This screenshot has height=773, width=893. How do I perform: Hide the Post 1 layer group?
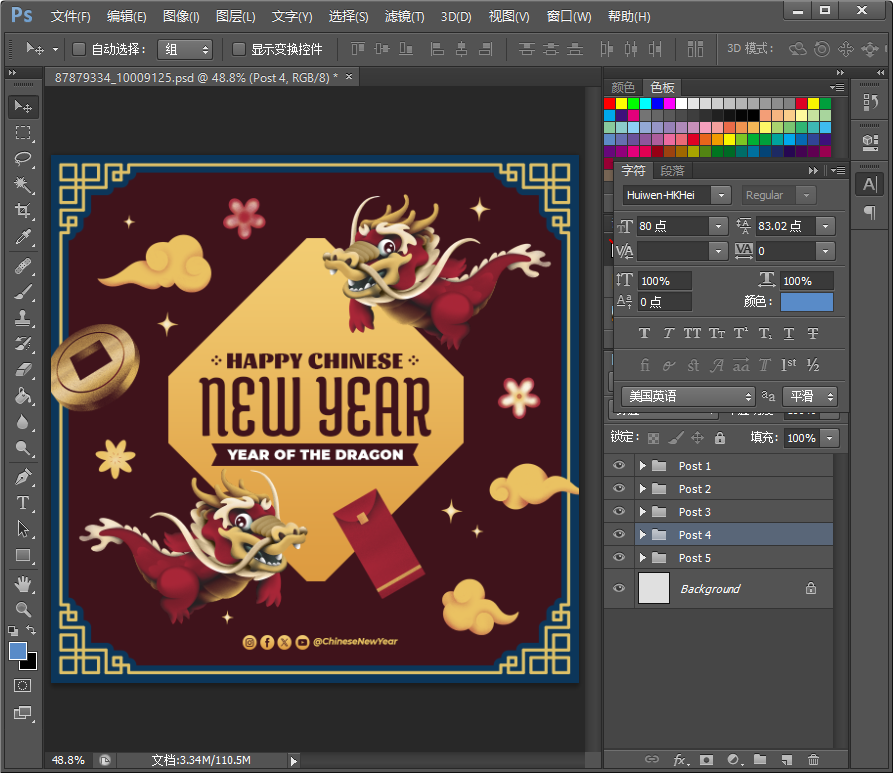[x=618, y=465]
